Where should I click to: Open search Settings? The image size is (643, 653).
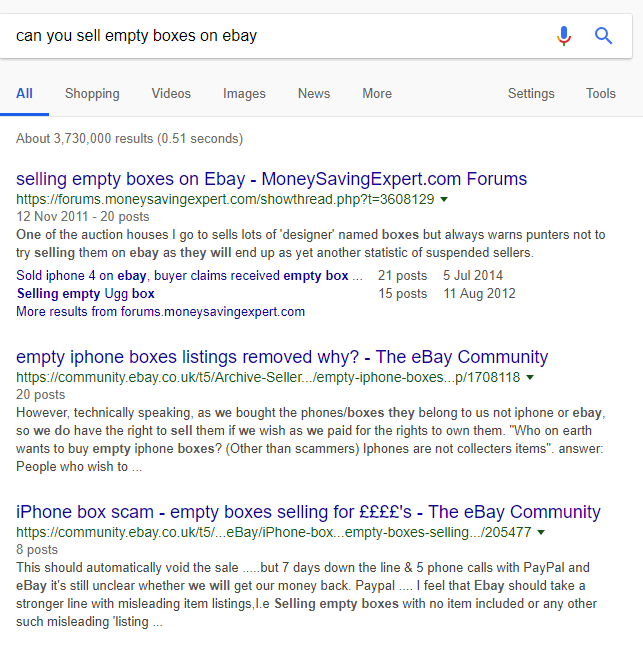tap(531, 93)
